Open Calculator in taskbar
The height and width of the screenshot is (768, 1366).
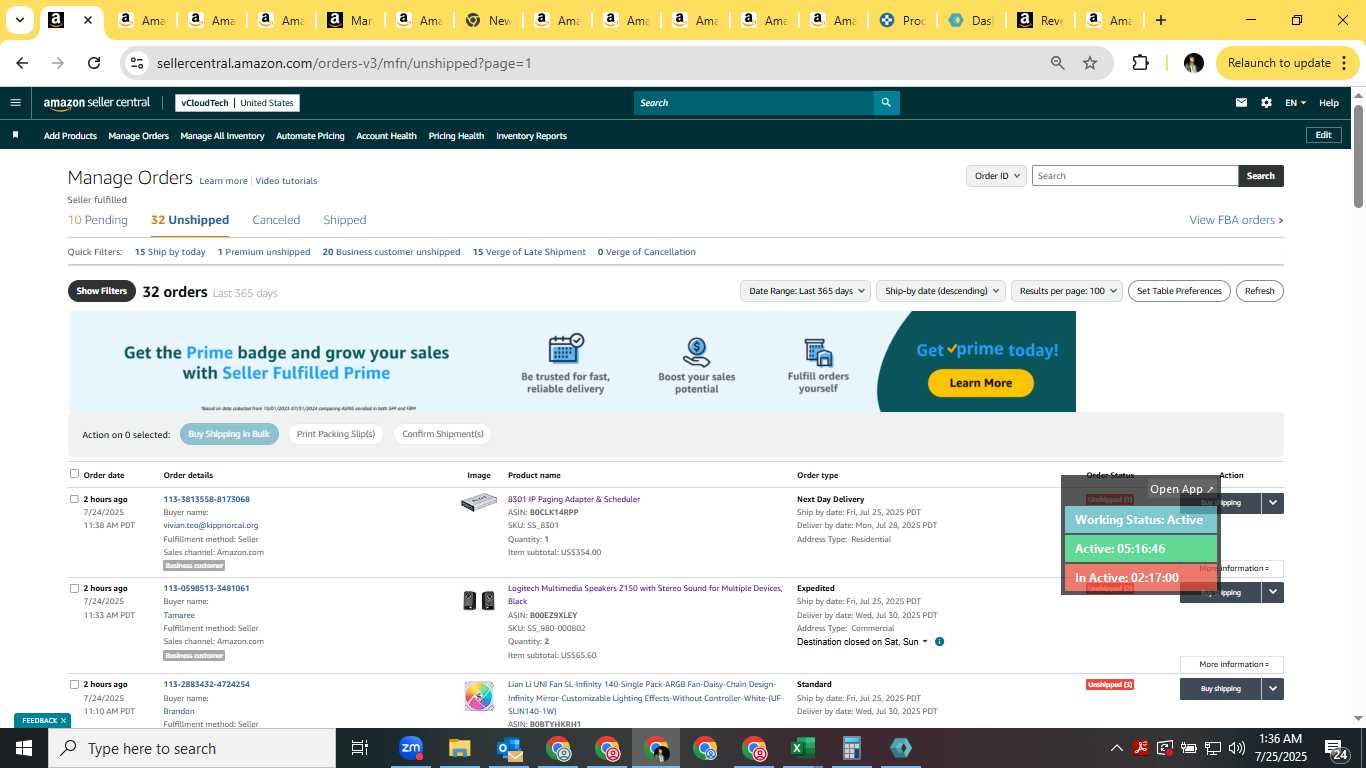(x=851, y=748)
